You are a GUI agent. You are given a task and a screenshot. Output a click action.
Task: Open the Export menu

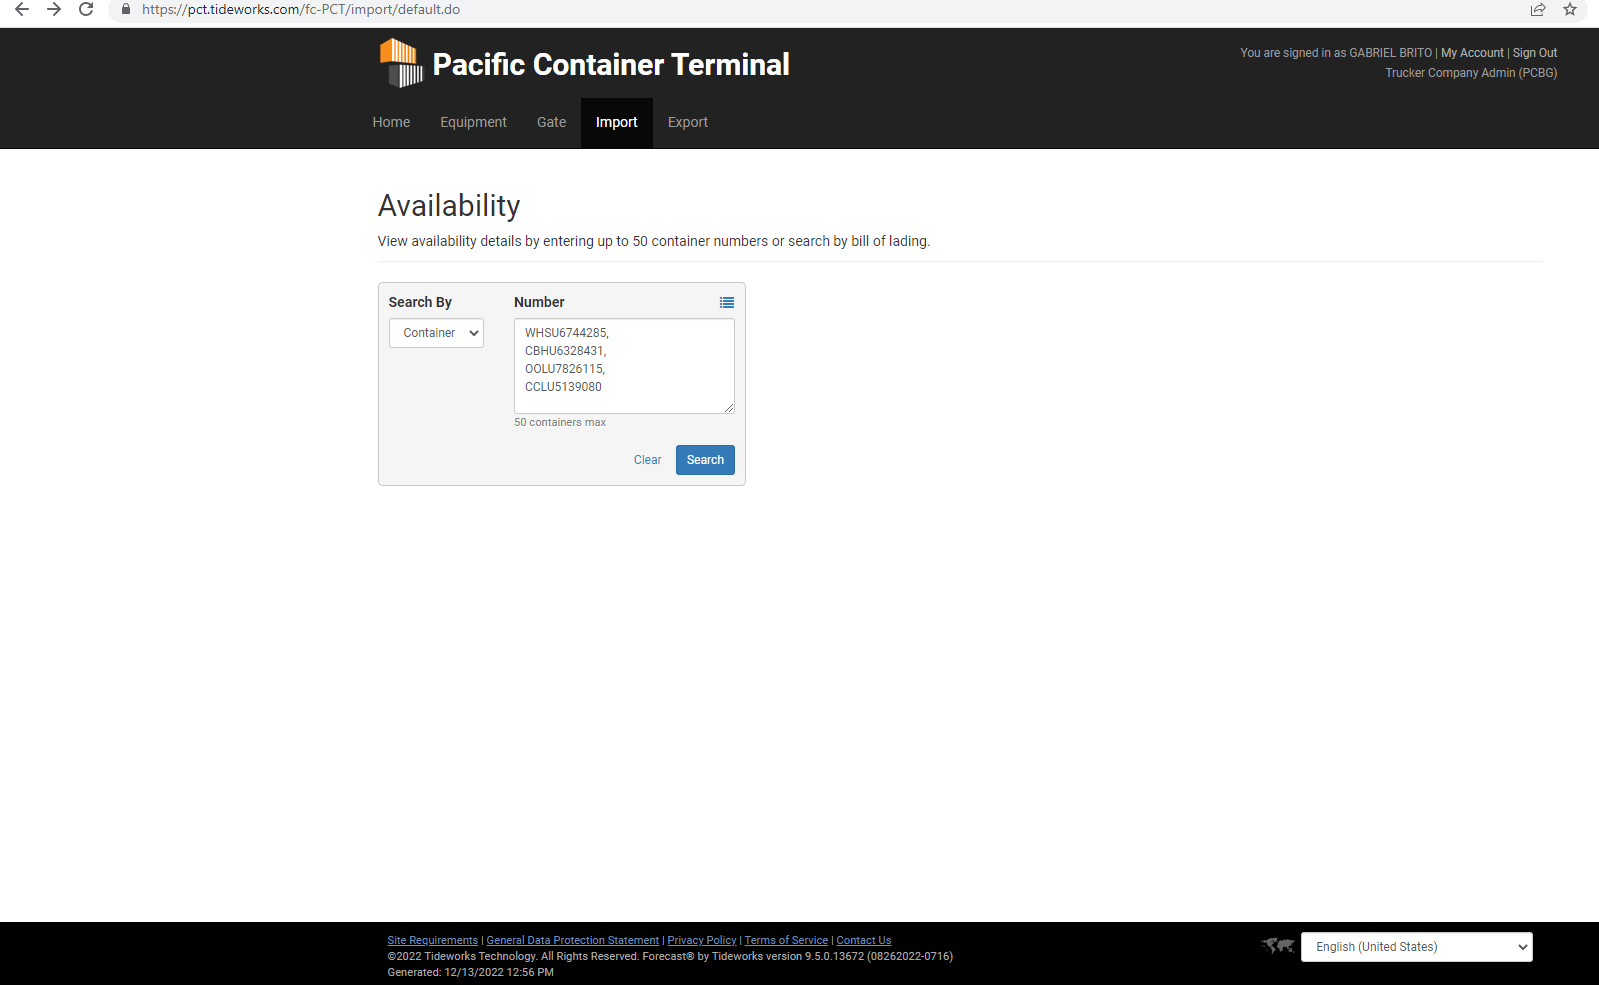[688, 122]
